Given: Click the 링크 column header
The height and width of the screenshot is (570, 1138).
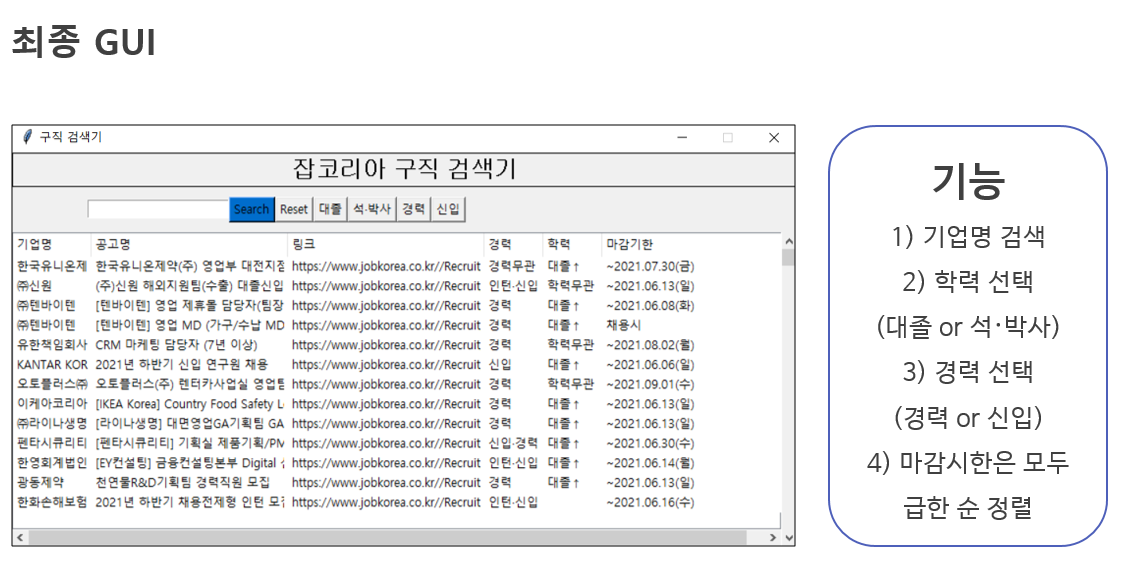Looking at the screenshot, I should [x=386, y=245].
